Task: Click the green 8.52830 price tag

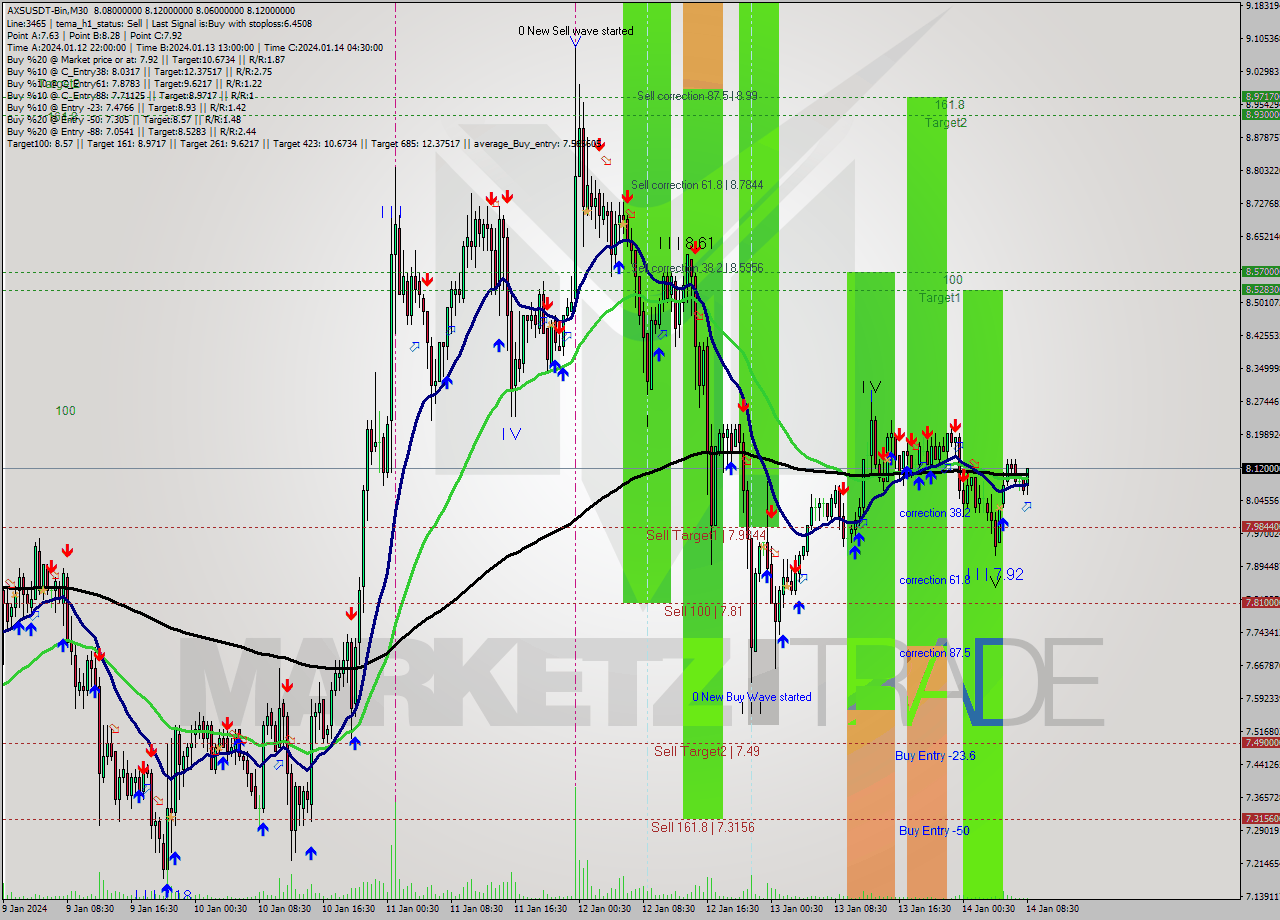Action: click(x=1260, y=289)
